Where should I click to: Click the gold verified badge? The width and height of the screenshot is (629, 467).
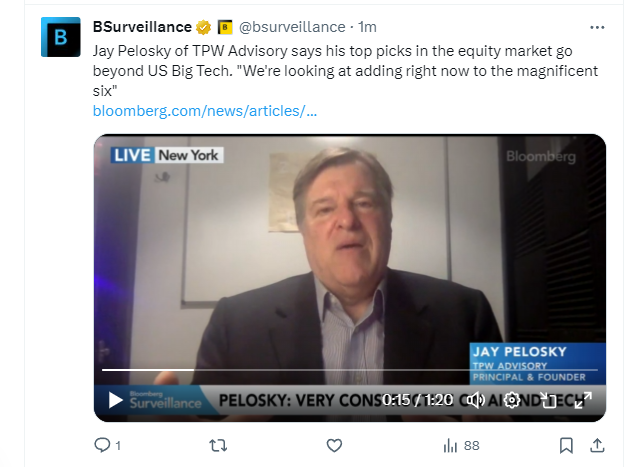click(x=203, y=27)
